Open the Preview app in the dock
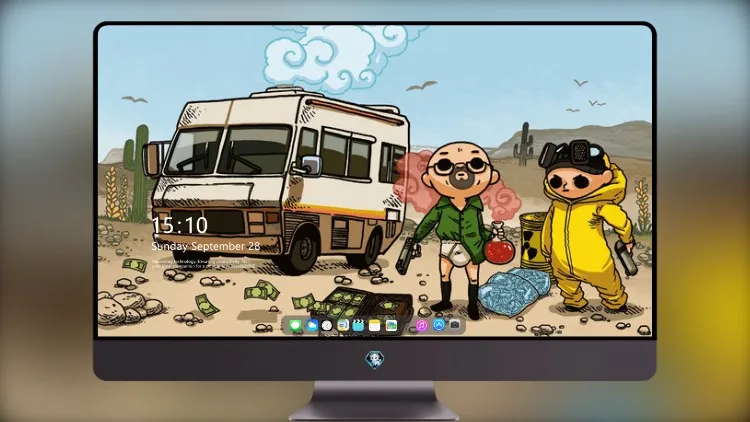Screen dimensions: 750x422 click(x=343, y=326)
